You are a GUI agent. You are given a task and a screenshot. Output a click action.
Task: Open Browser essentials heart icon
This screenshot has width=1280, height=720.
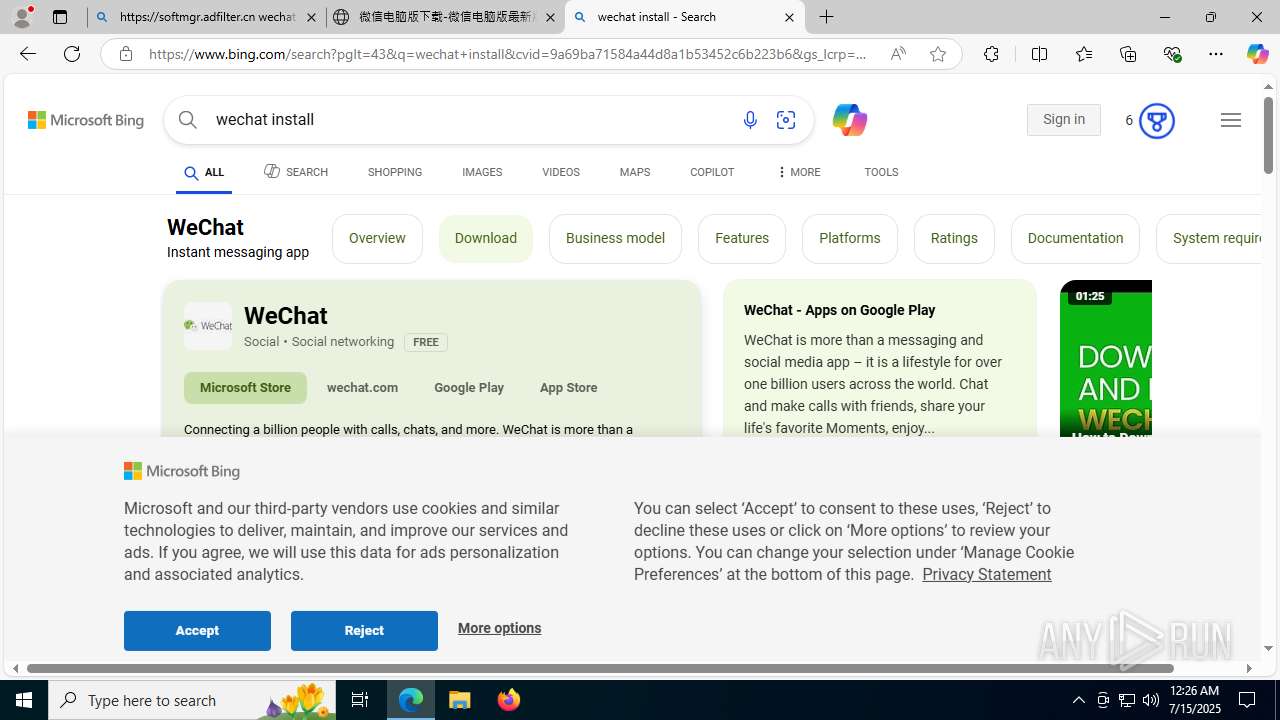(1172, 54)
